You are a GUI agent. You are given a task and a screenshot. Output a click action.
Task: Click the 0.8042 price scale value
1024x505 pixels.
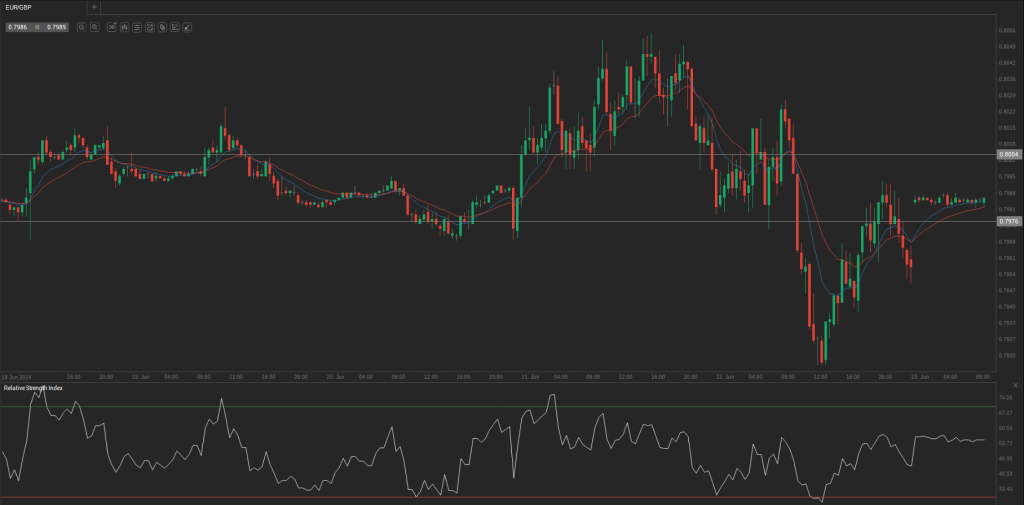pos(1008,63)
